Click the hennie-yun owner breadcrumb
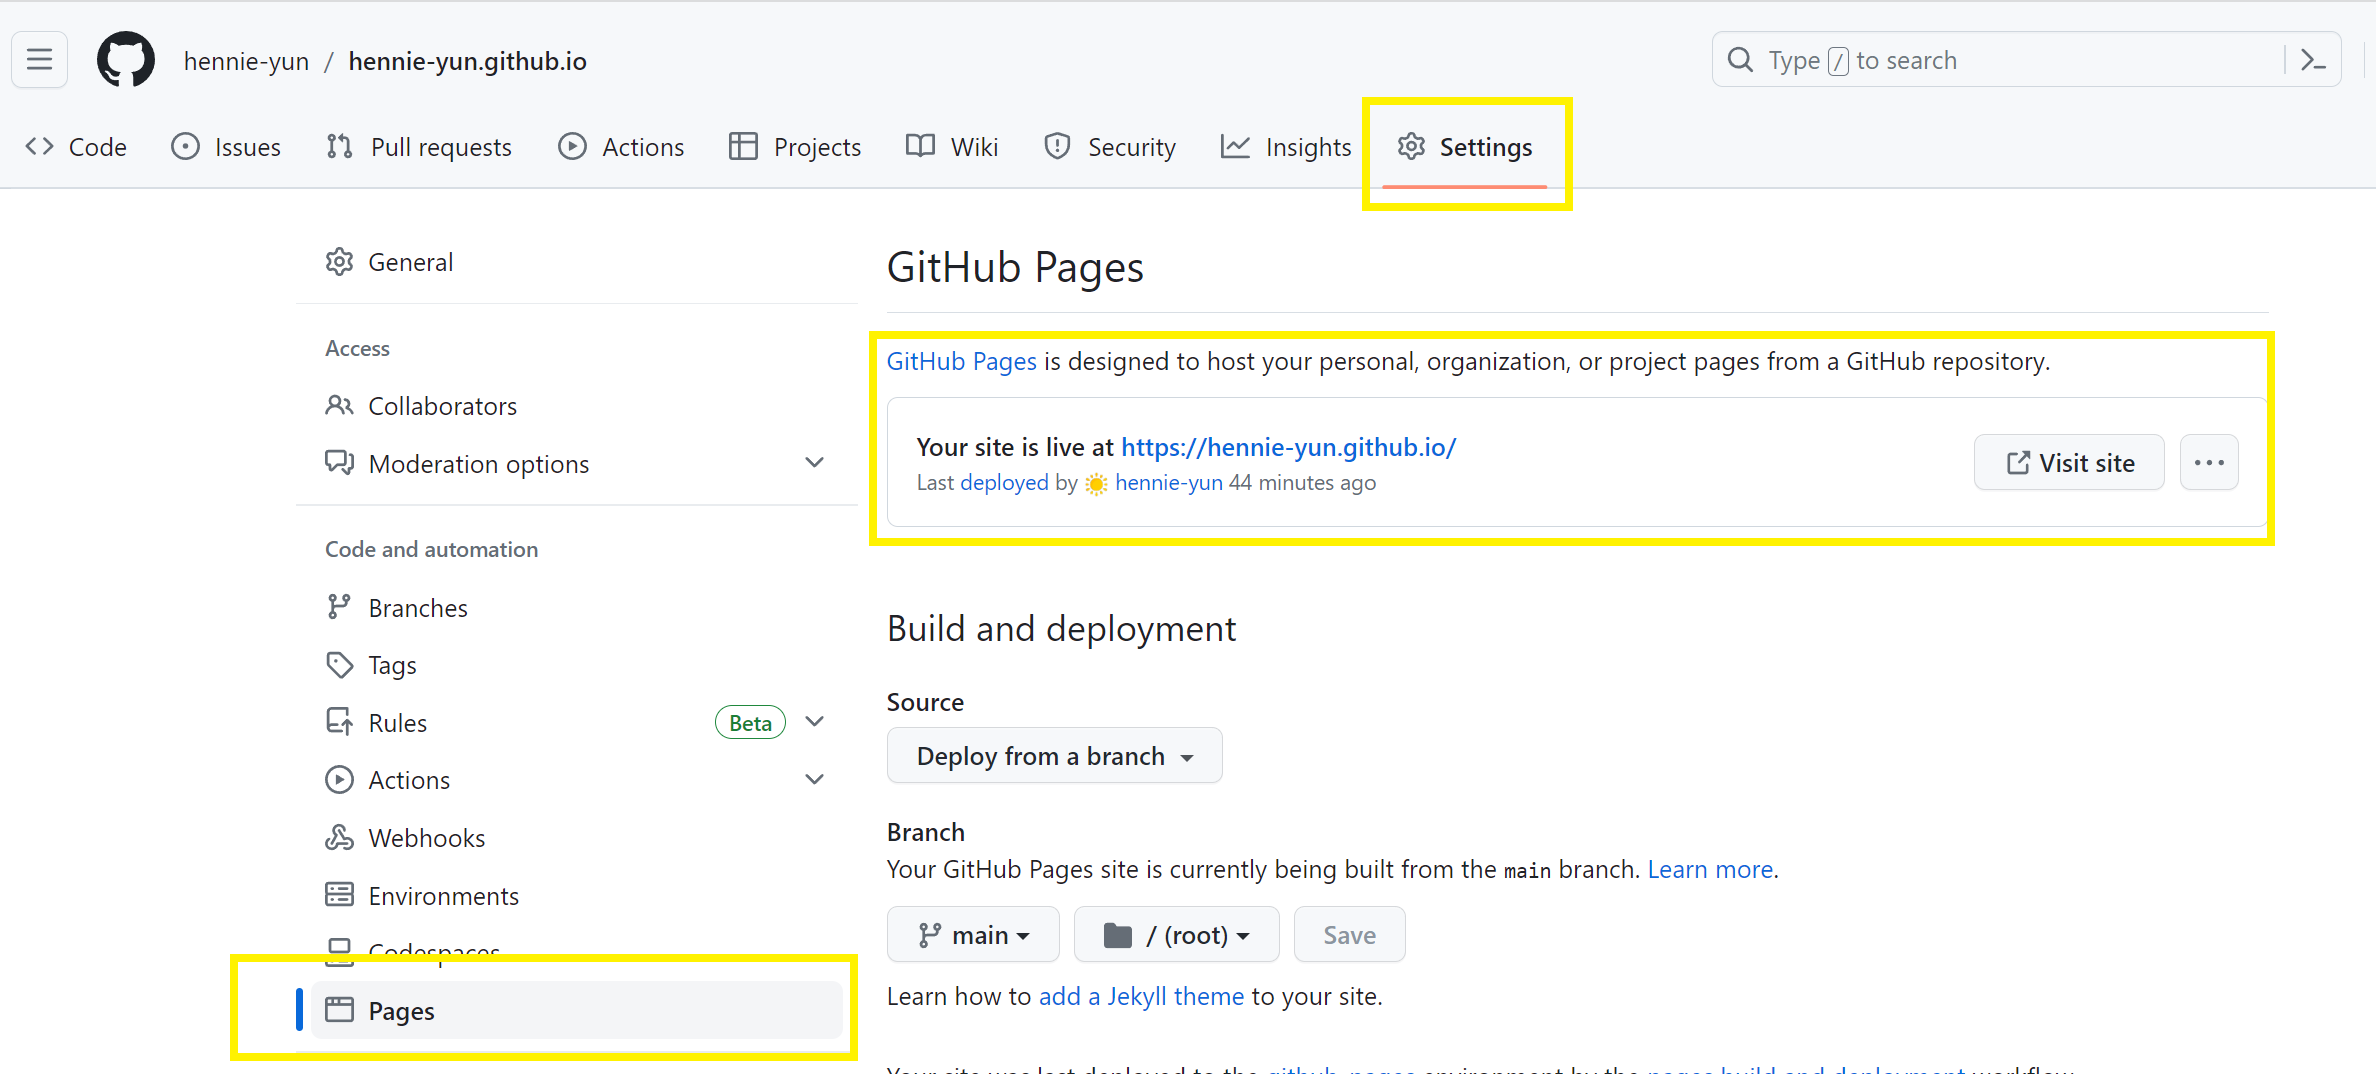Image resolution: width=2376 pixels, height=1074 pixels. (246, 61)
